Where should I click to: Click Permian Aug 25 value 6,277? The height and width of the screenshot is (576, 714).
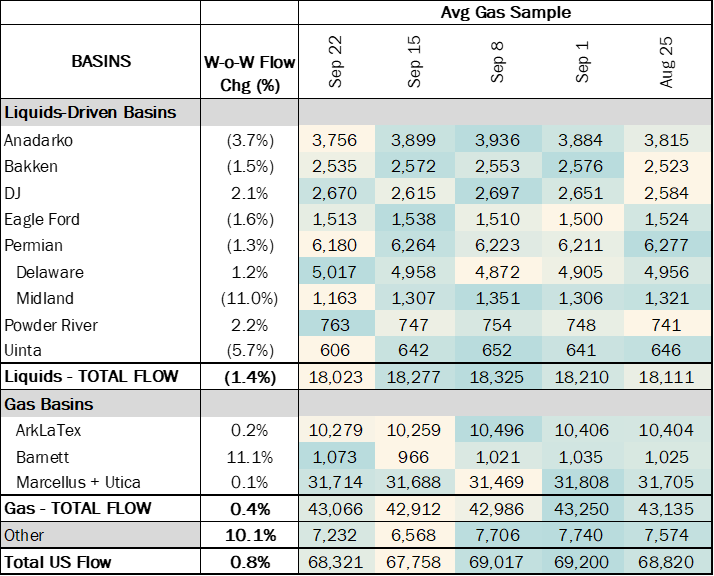coord(666,245)
